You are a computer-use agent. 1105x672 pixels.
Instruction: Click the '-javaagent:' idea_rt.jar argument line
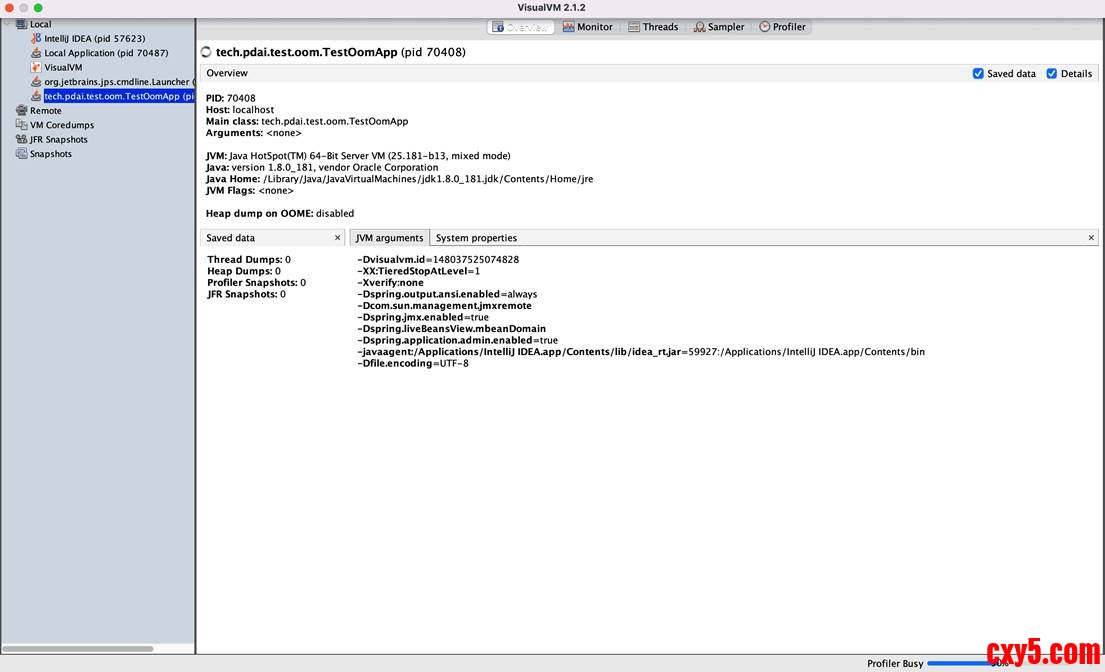(641, 351)
